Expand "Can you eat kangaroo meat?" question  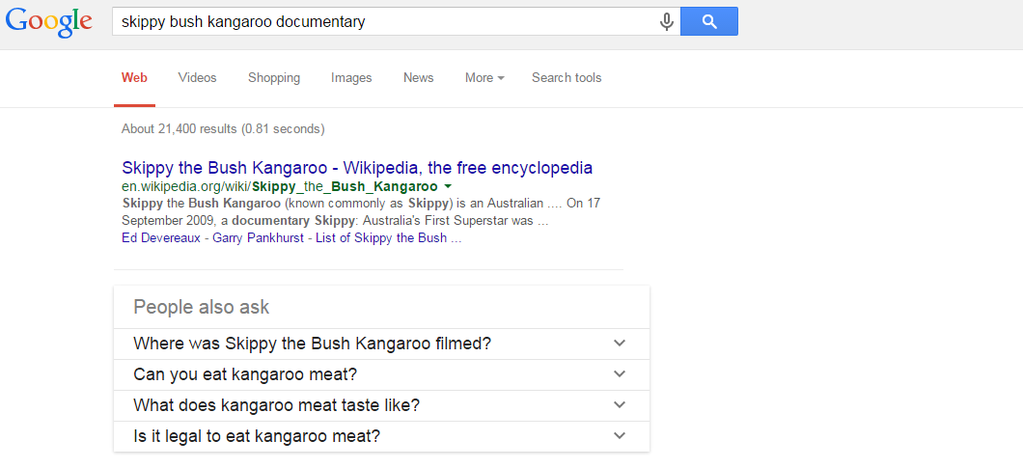point(381,375)
